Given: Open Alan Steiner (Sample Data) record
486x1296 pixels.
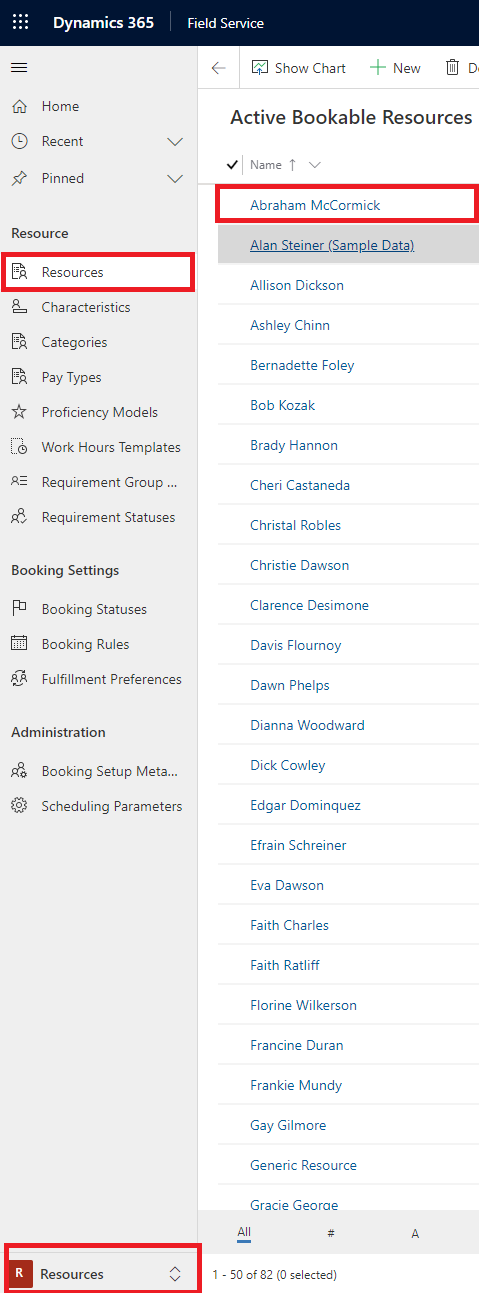Looking at the screenshot, I should point(332,245).
